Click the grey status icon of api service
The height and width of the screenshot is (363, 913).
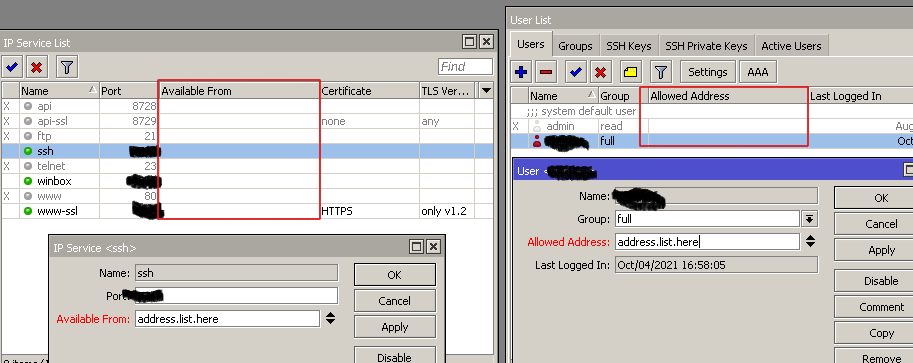click(28, 106)
